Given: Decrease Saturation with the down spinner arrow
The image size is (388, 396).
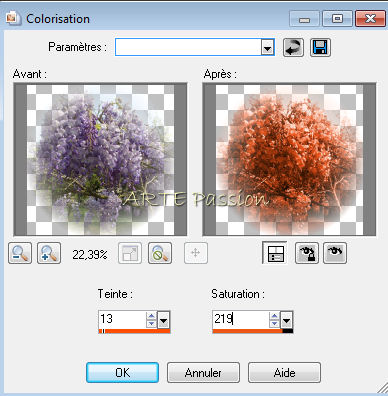Looking at the screenshot, I should [x=275, y=323].
